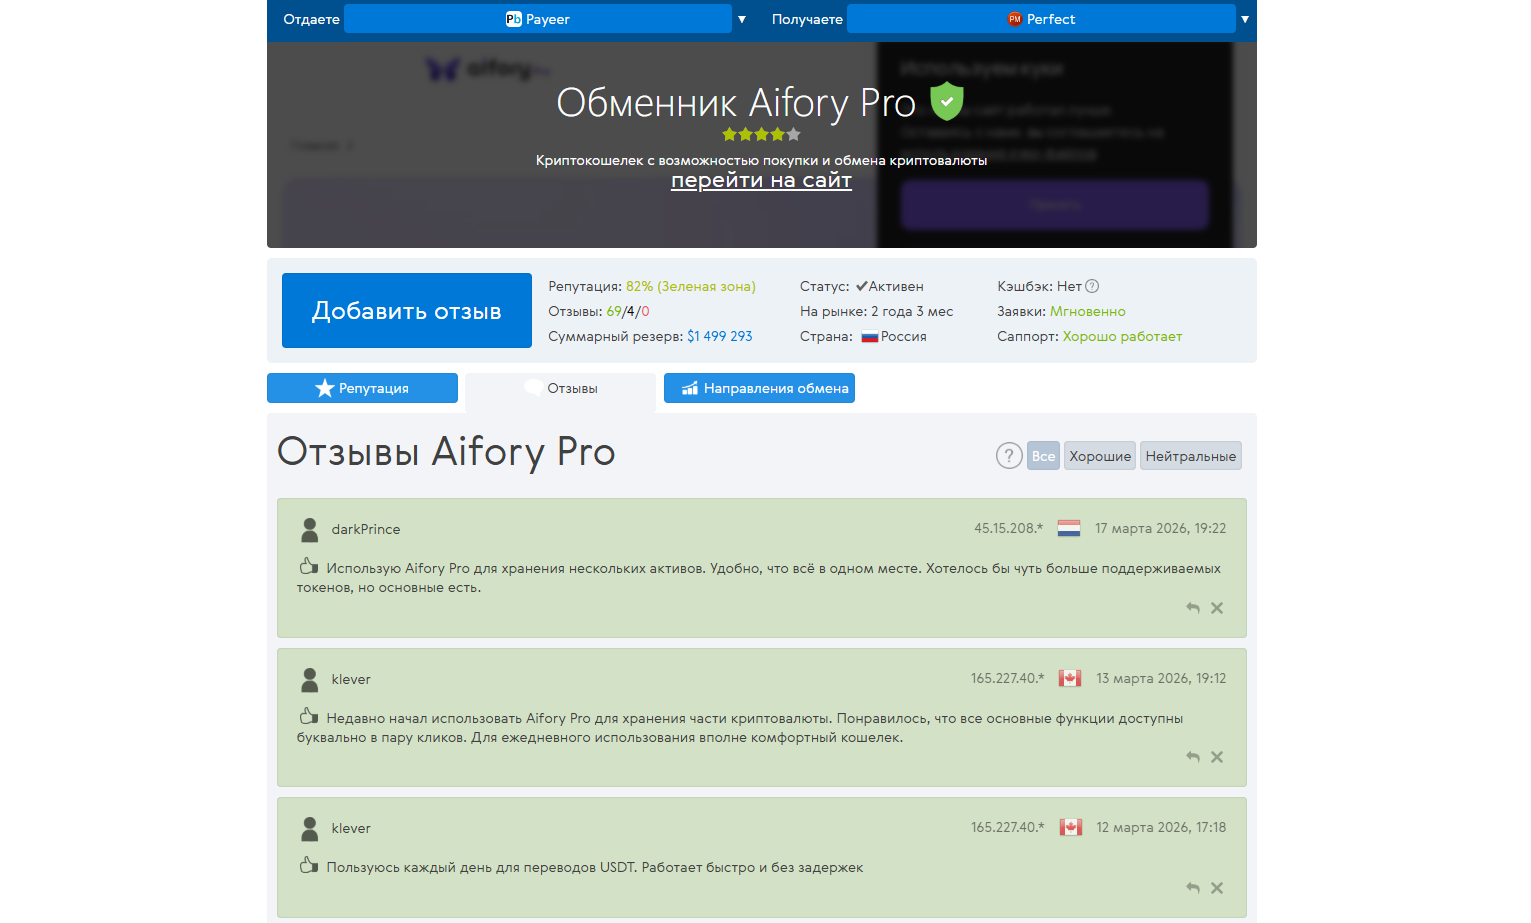1531x923 pixels.
Task: Open the Perfect 'Получаете' currency dropdown
Action: [1041, 19]
